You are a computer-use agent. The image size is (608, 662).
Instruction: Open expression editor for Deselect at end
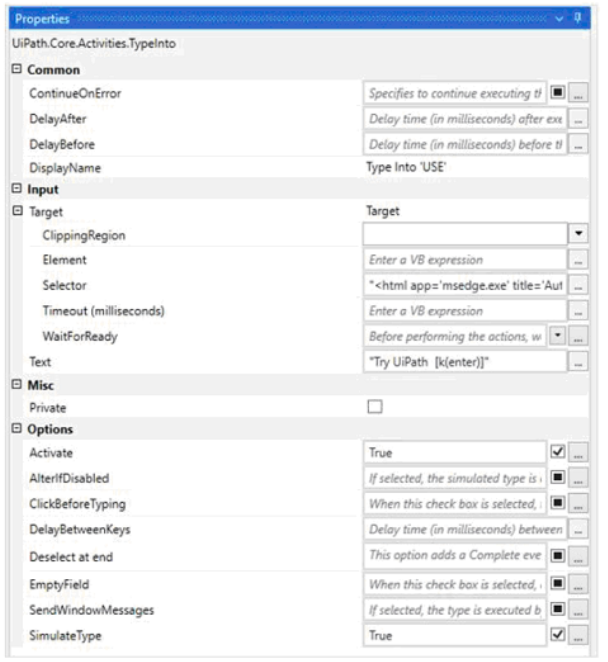click(x=578, y=556)
